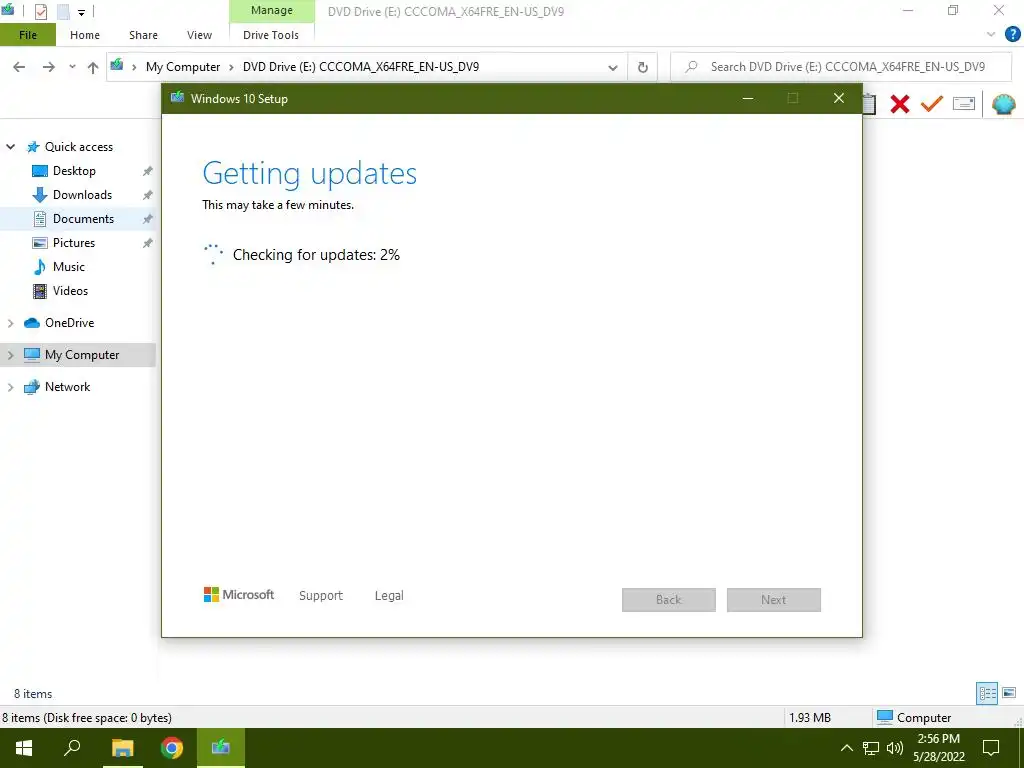This screenshot has width=1024, height=768.
Task: Click the pin icon next to Desktop
Action: 148,171
